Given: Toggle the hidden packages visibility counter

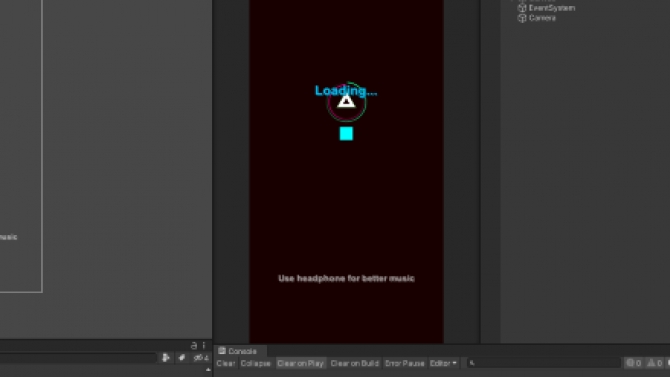Looking at the screenshot, I should click(x=201, y=358).
